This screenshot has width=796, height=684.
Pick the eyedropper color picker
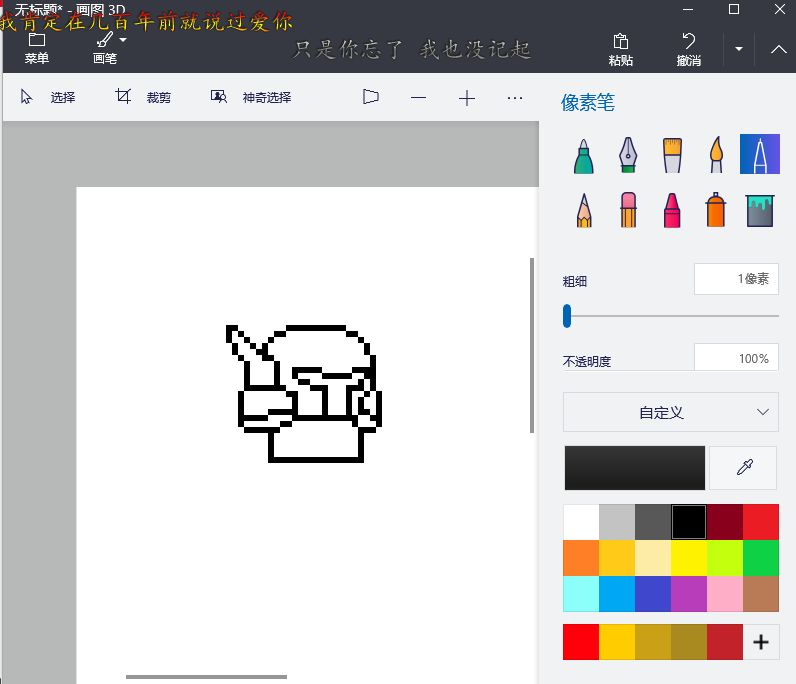pos(743,468)
